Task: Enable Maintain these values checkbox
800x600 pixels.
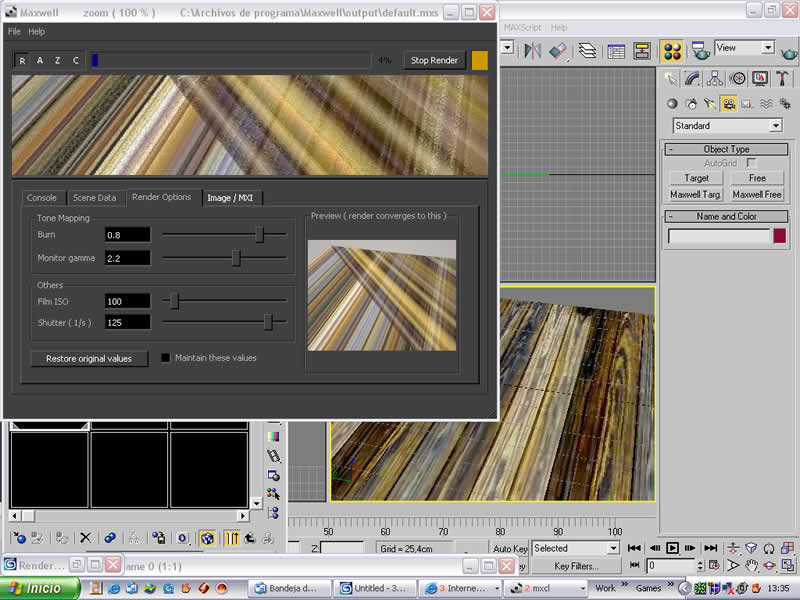Action: point(167,357)
